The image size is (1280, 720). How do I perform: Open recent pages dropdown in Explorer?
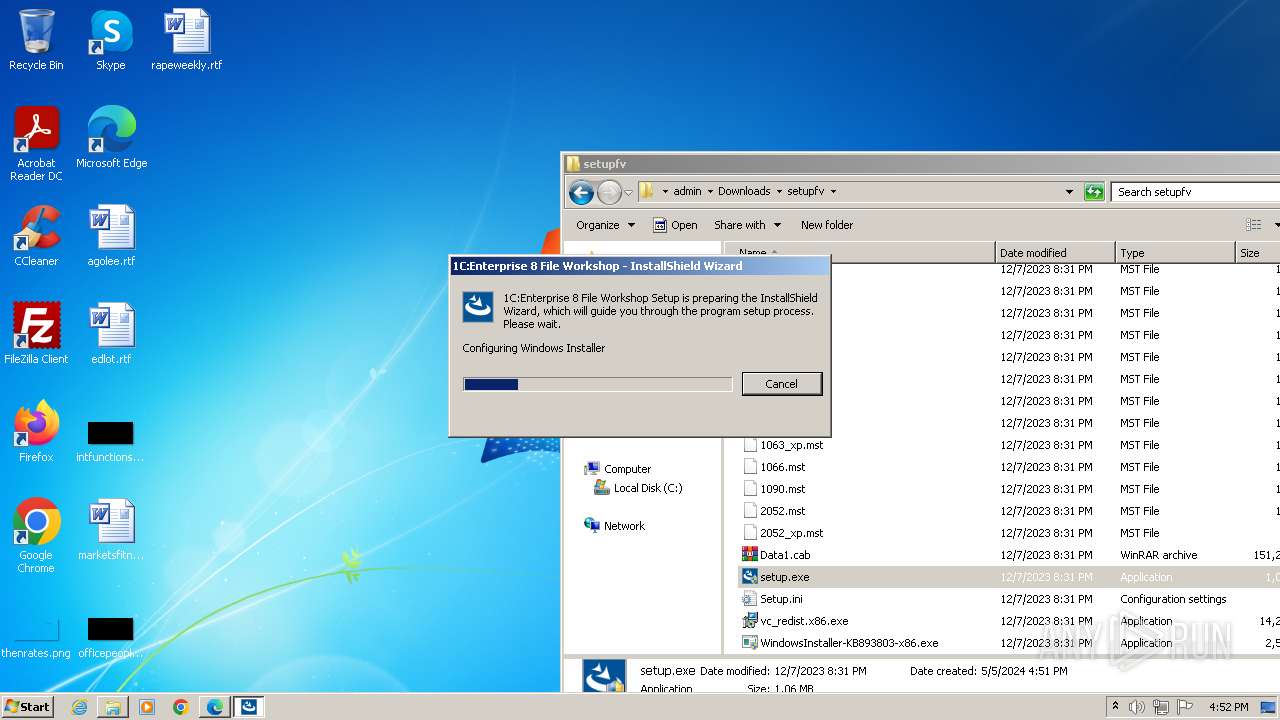coord(629,192)
